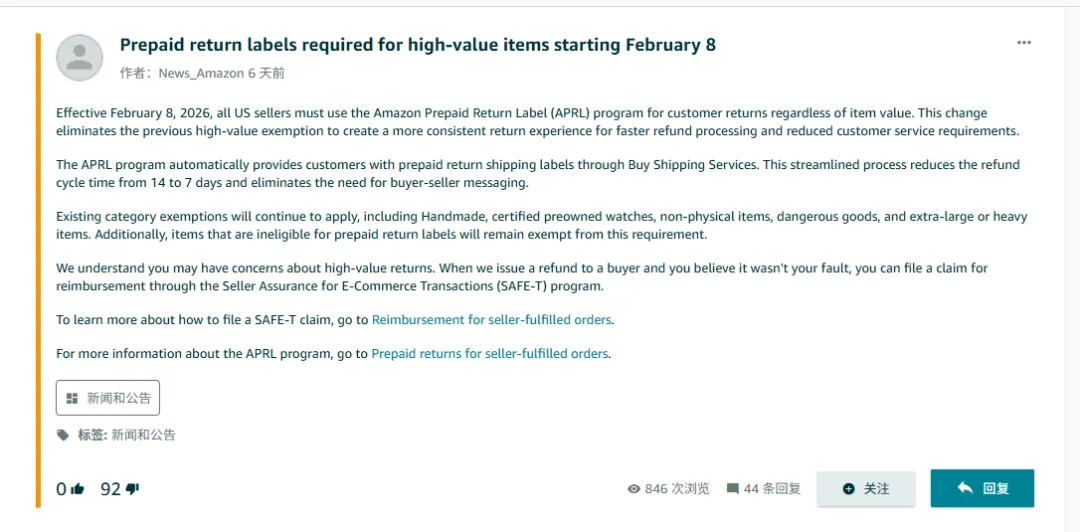Click the 846 次浏览 view count
The width and height of the screenshot is (1080, 532).
677,489
